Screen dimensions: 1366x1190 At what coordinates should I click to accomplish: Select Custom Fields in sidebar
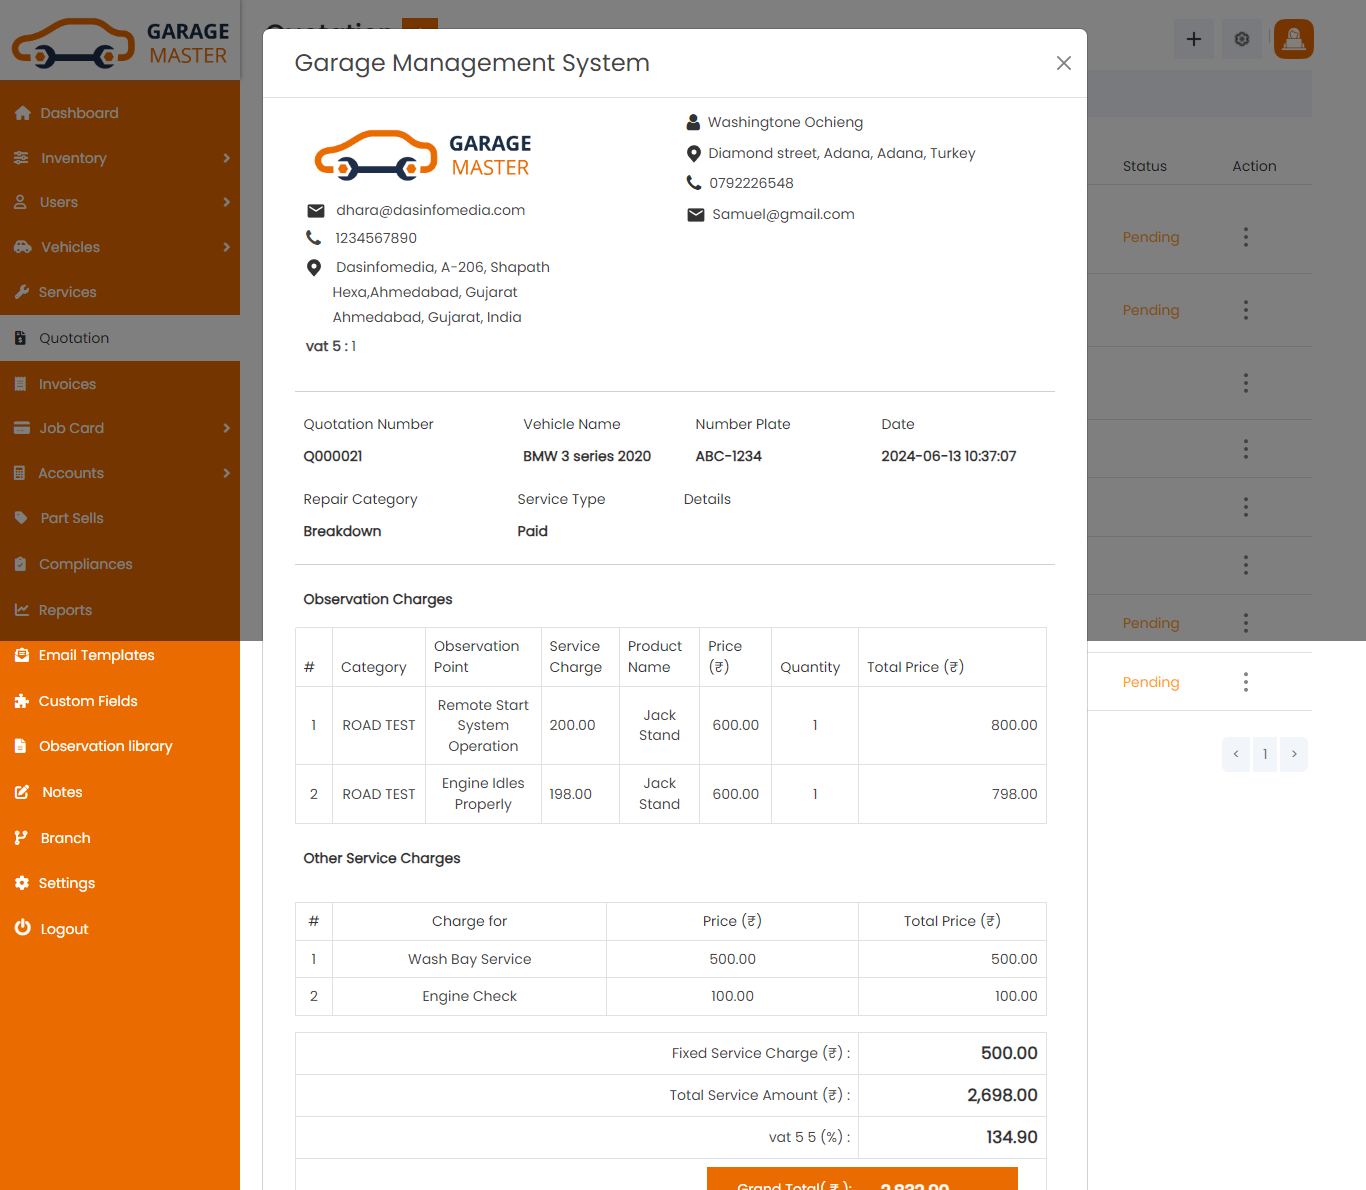[88, 701]
